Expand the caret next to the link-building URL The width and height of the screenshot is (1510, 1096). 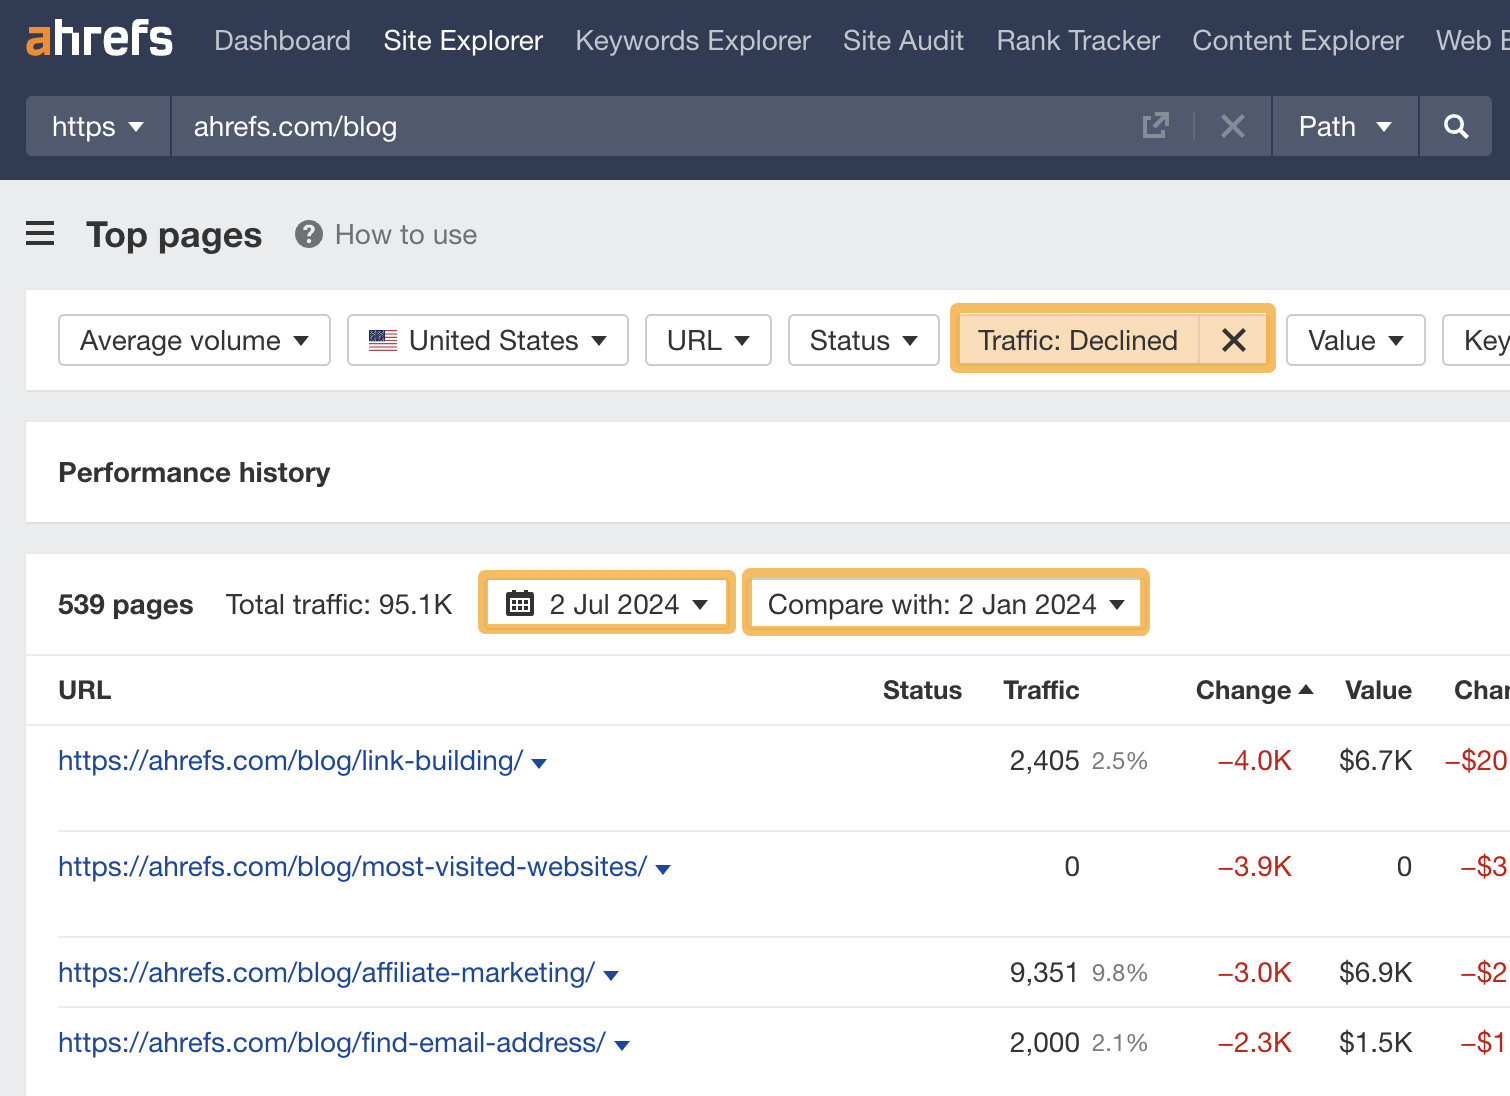point(539,762)
